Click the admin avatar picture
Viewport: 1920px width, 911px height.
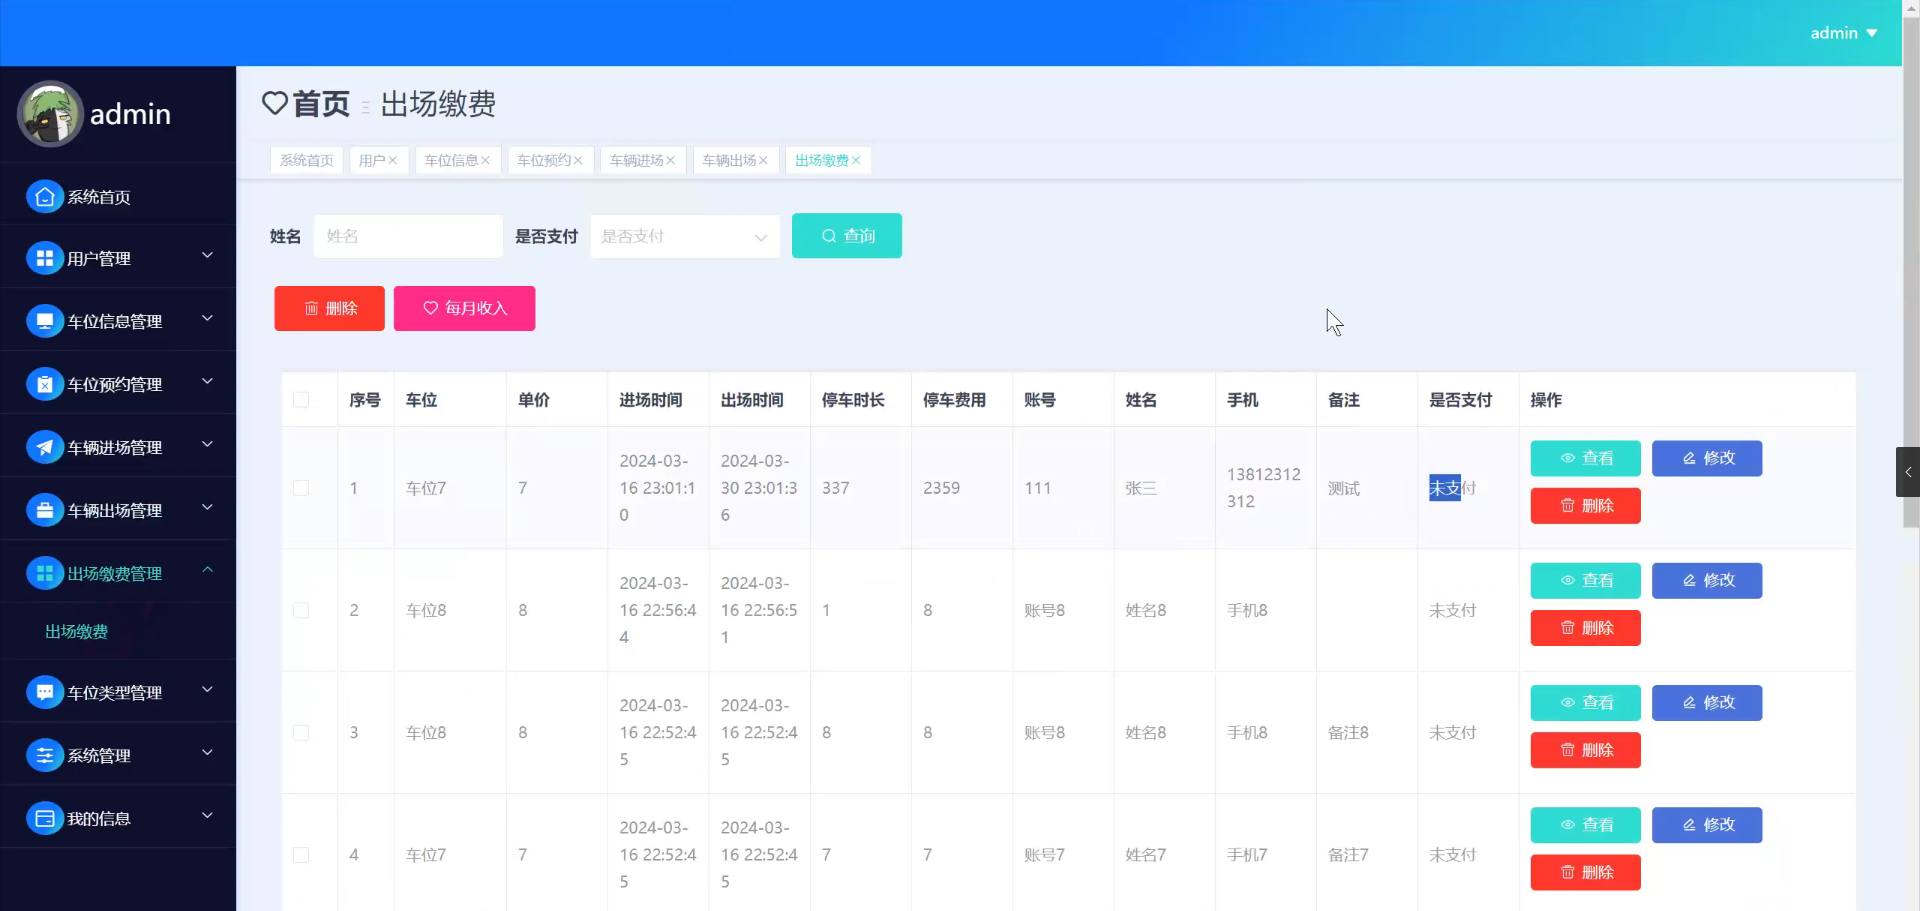pyautogui.click(x=50, y=114)
